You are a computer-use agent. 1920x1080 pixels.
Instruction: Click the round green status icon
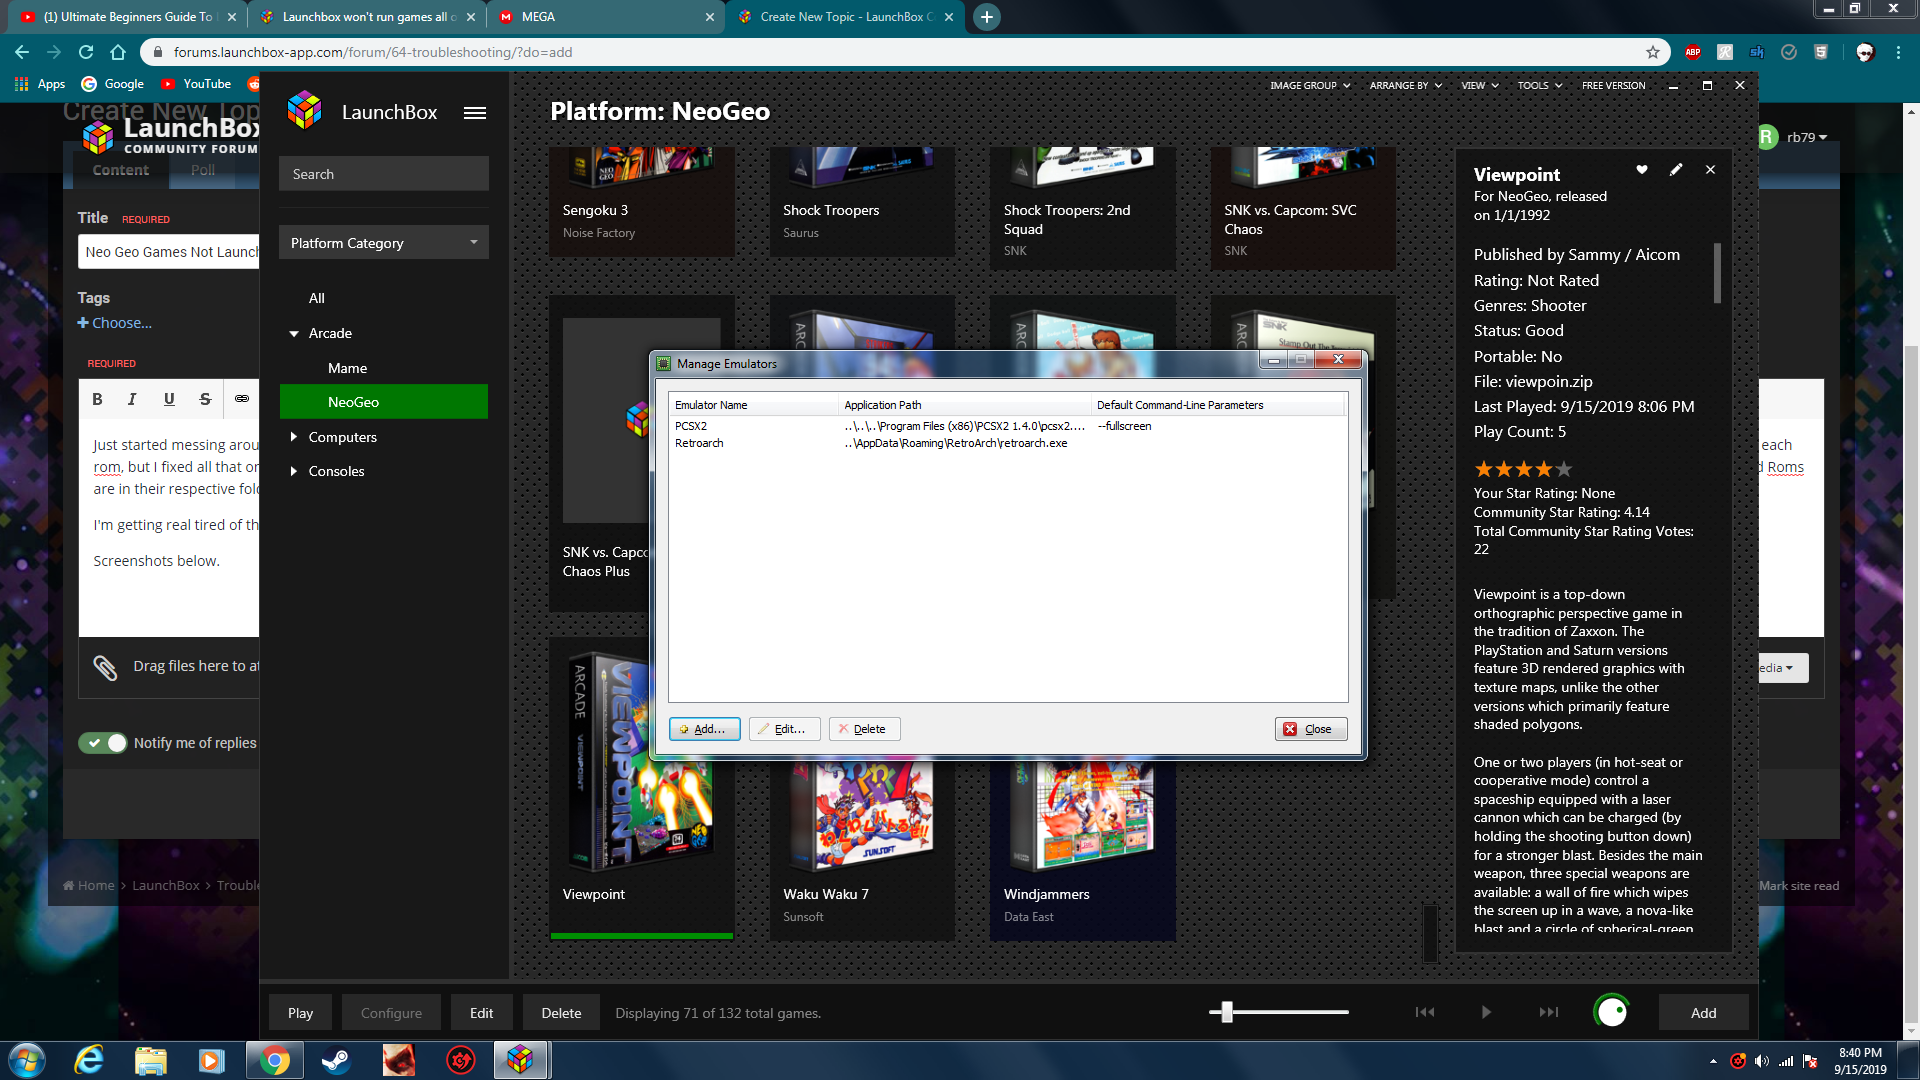1611,1012
